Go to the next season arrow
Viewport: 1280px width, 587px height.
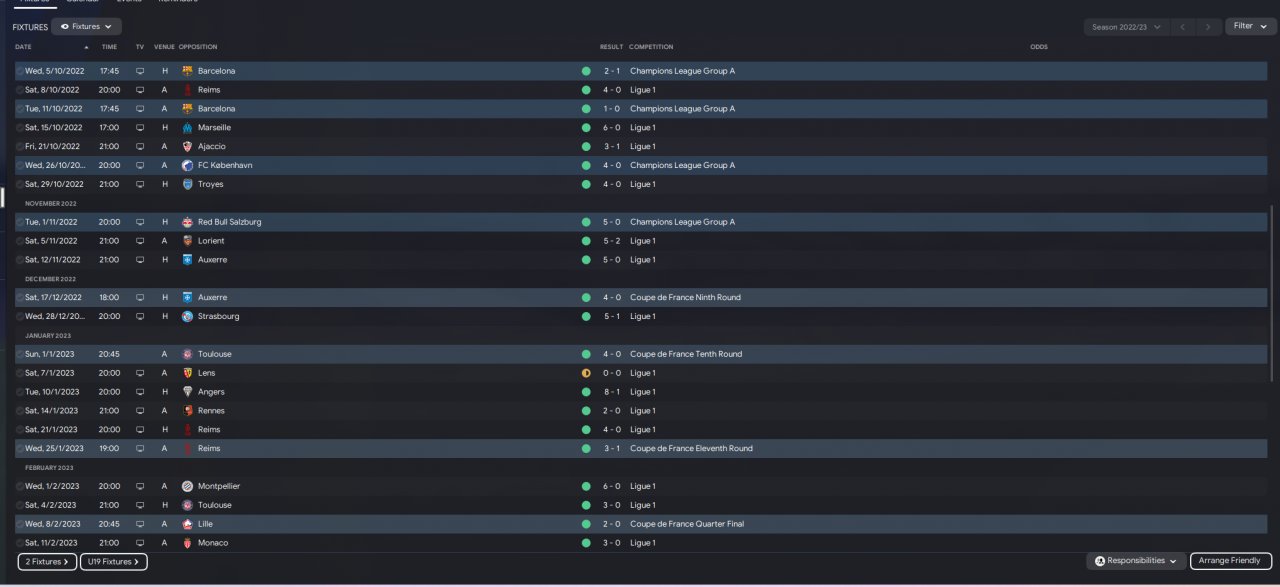[1209, 27]
